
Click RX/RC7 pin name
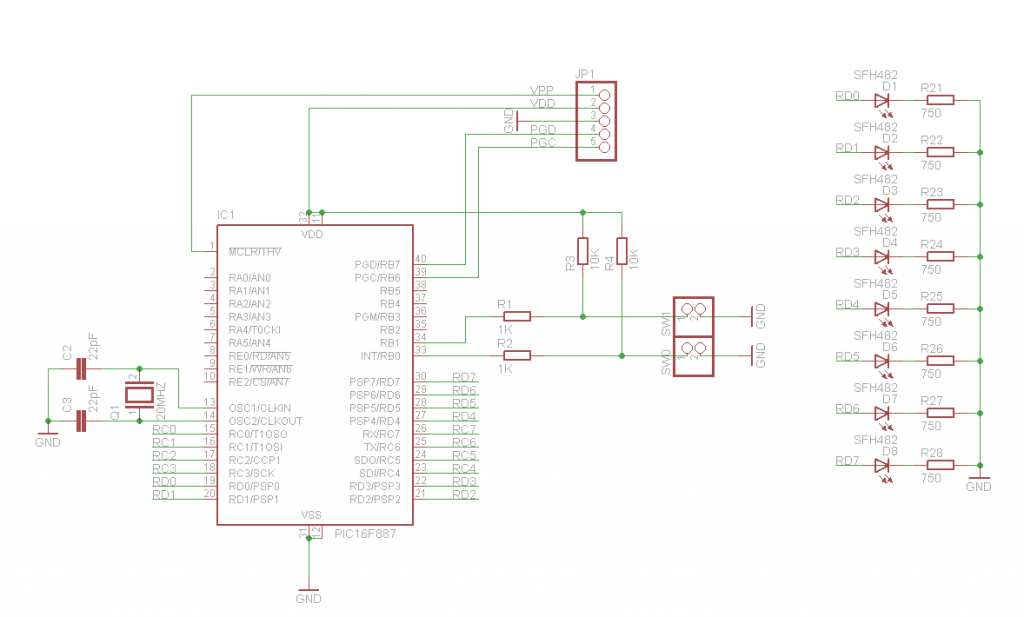point(381,434)
